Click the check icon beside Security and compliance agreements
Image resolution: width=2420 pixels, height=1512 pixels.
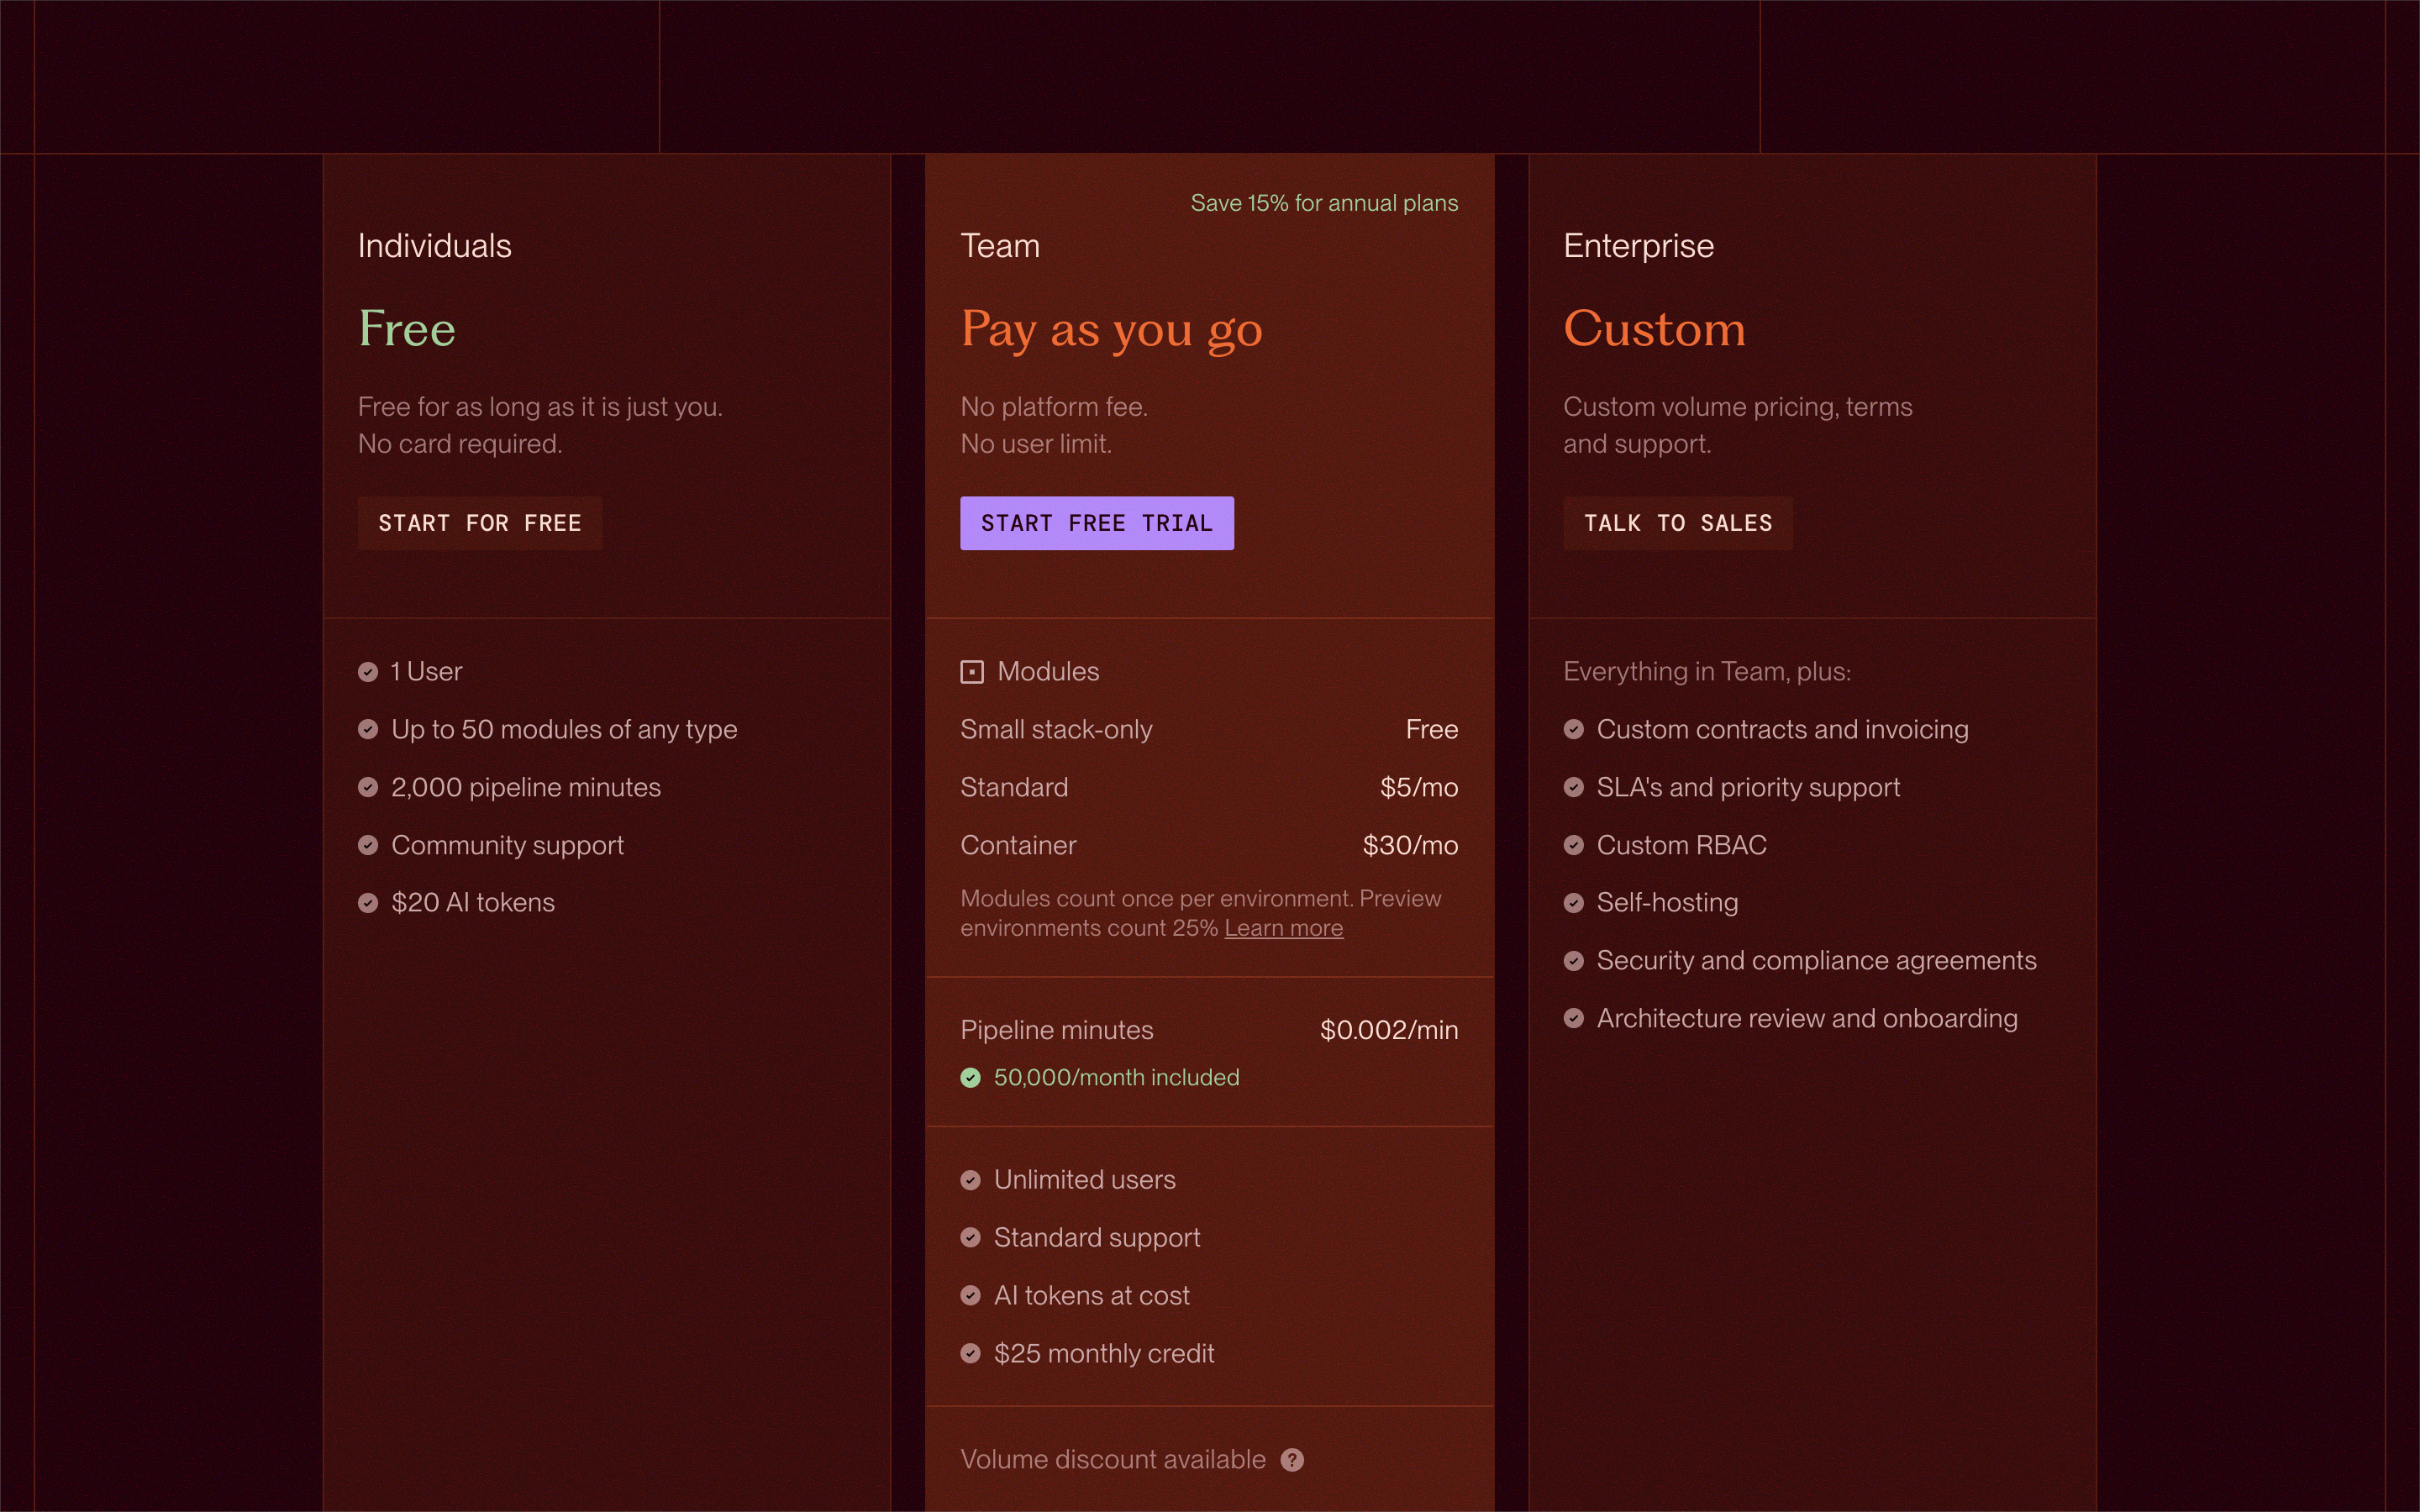pos(1573,960)
